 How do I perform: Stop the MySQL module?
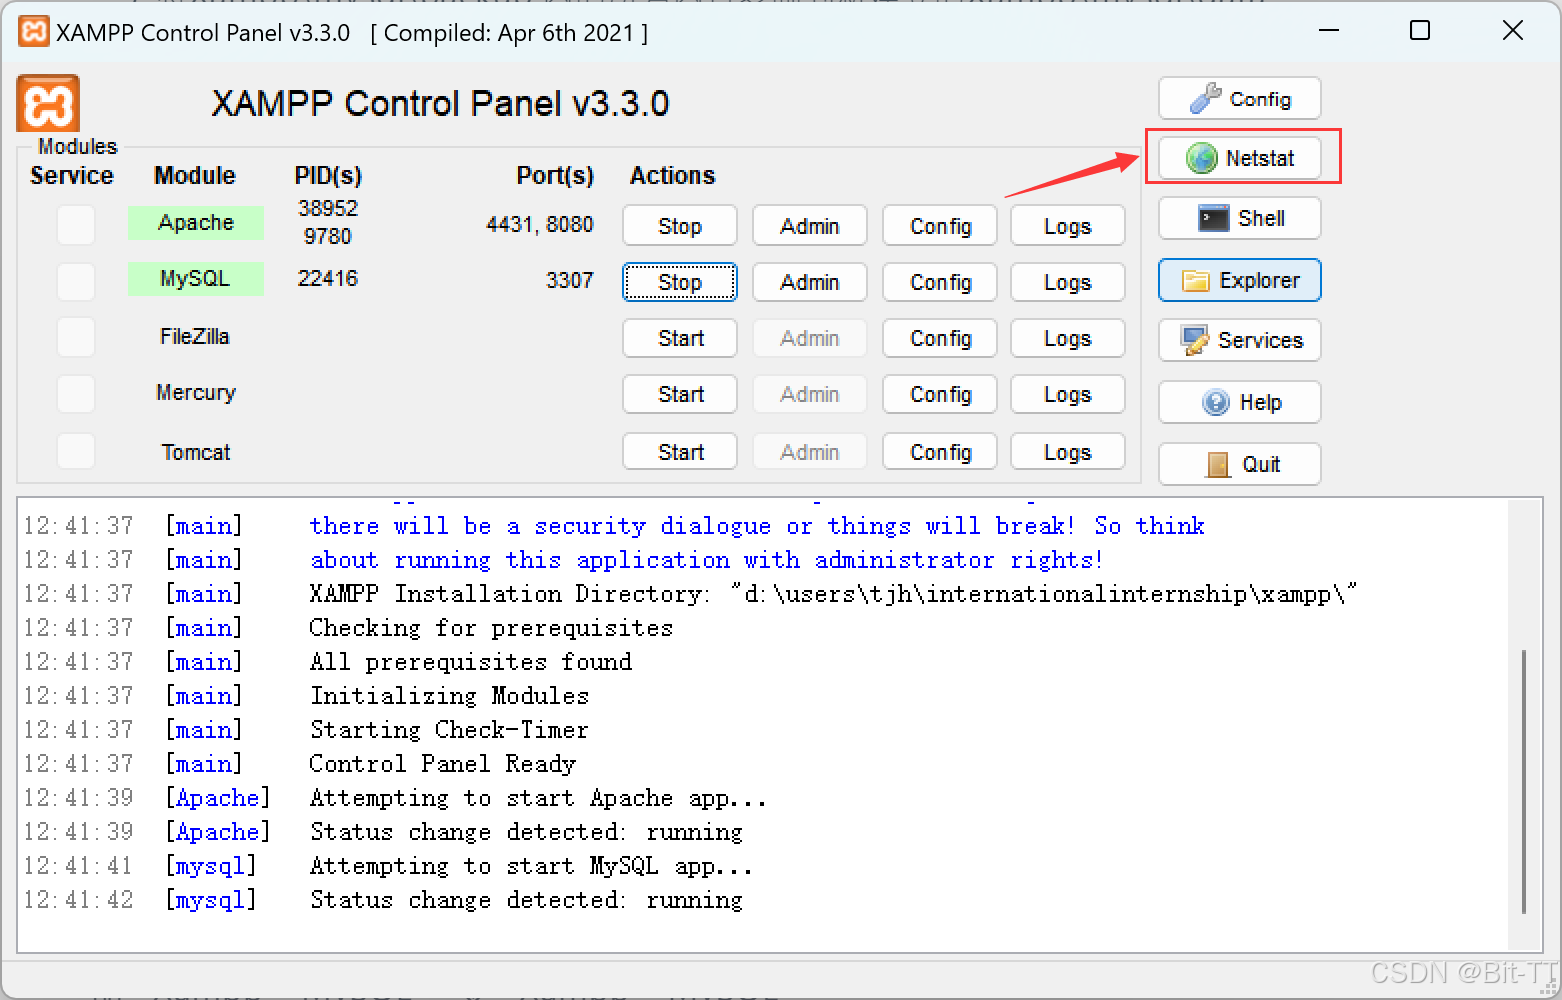680,282
